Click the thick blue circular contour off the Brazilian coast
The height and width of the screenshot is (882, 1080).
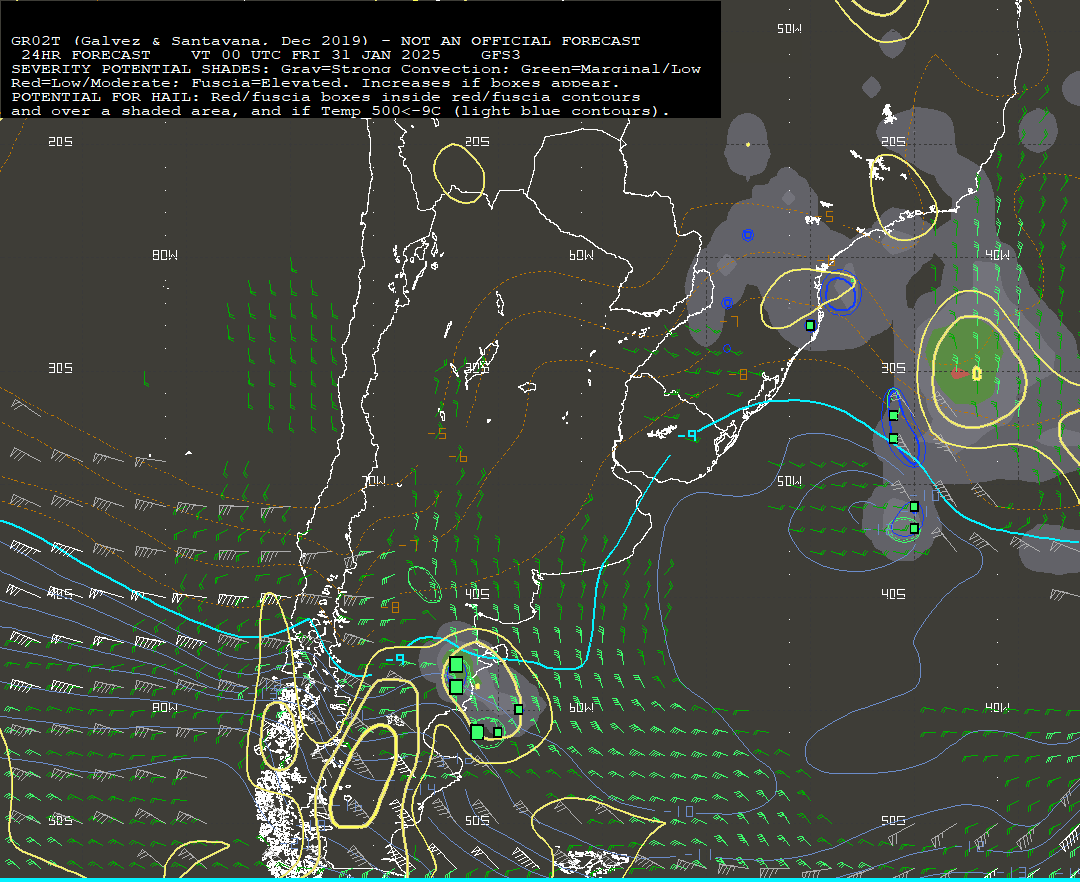[841, 293]
